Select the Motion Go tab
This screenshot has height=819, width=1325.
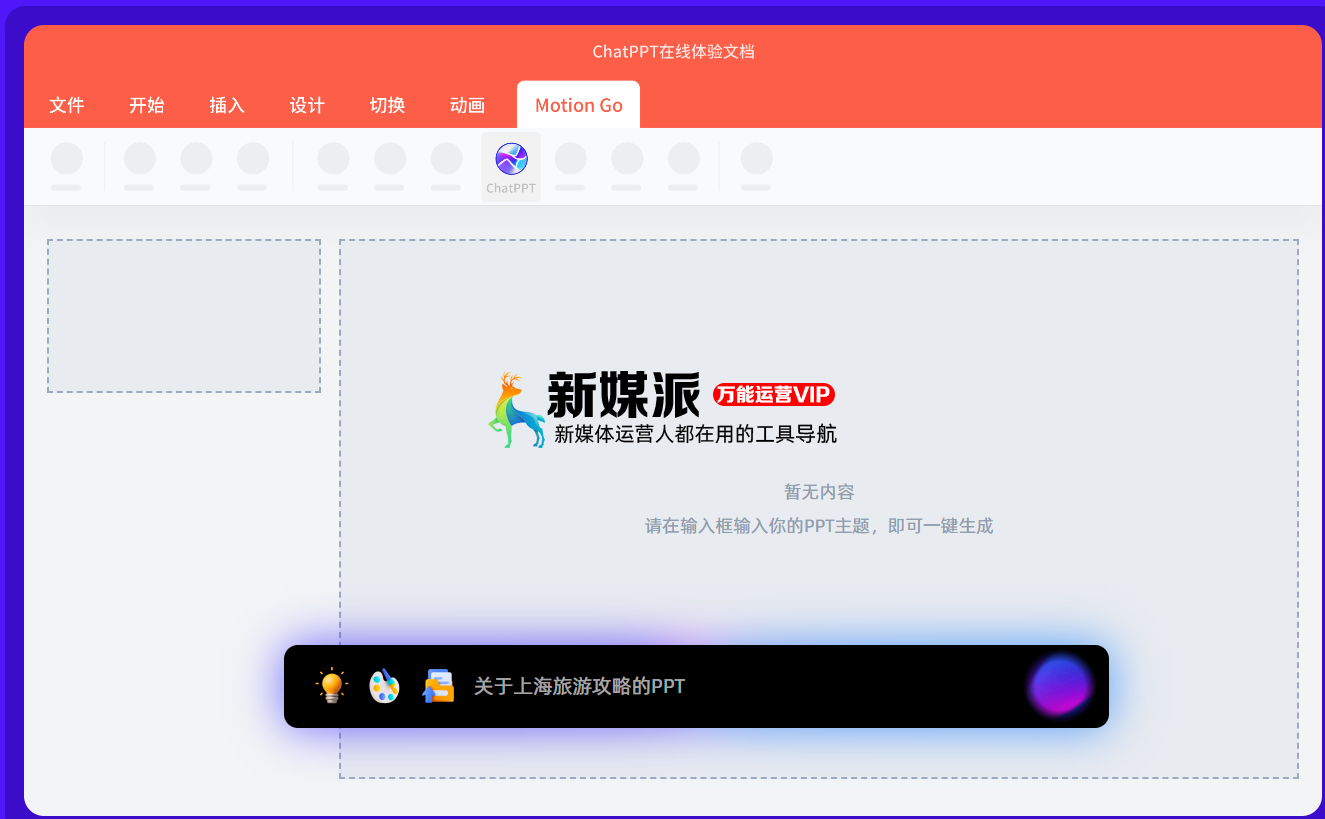point(578,105)
